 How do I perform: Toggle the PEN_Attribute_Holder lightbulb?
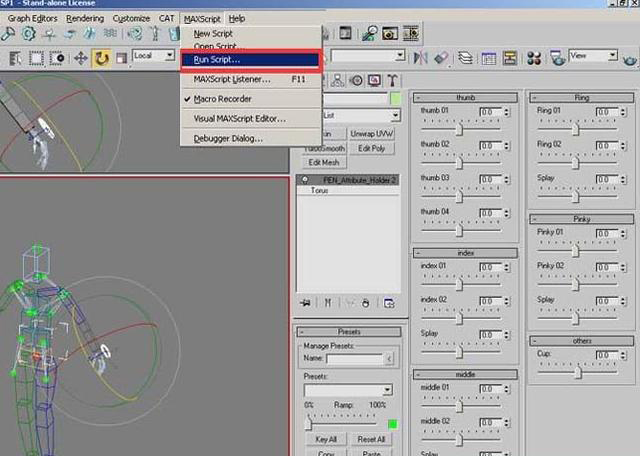coord(304,180)
